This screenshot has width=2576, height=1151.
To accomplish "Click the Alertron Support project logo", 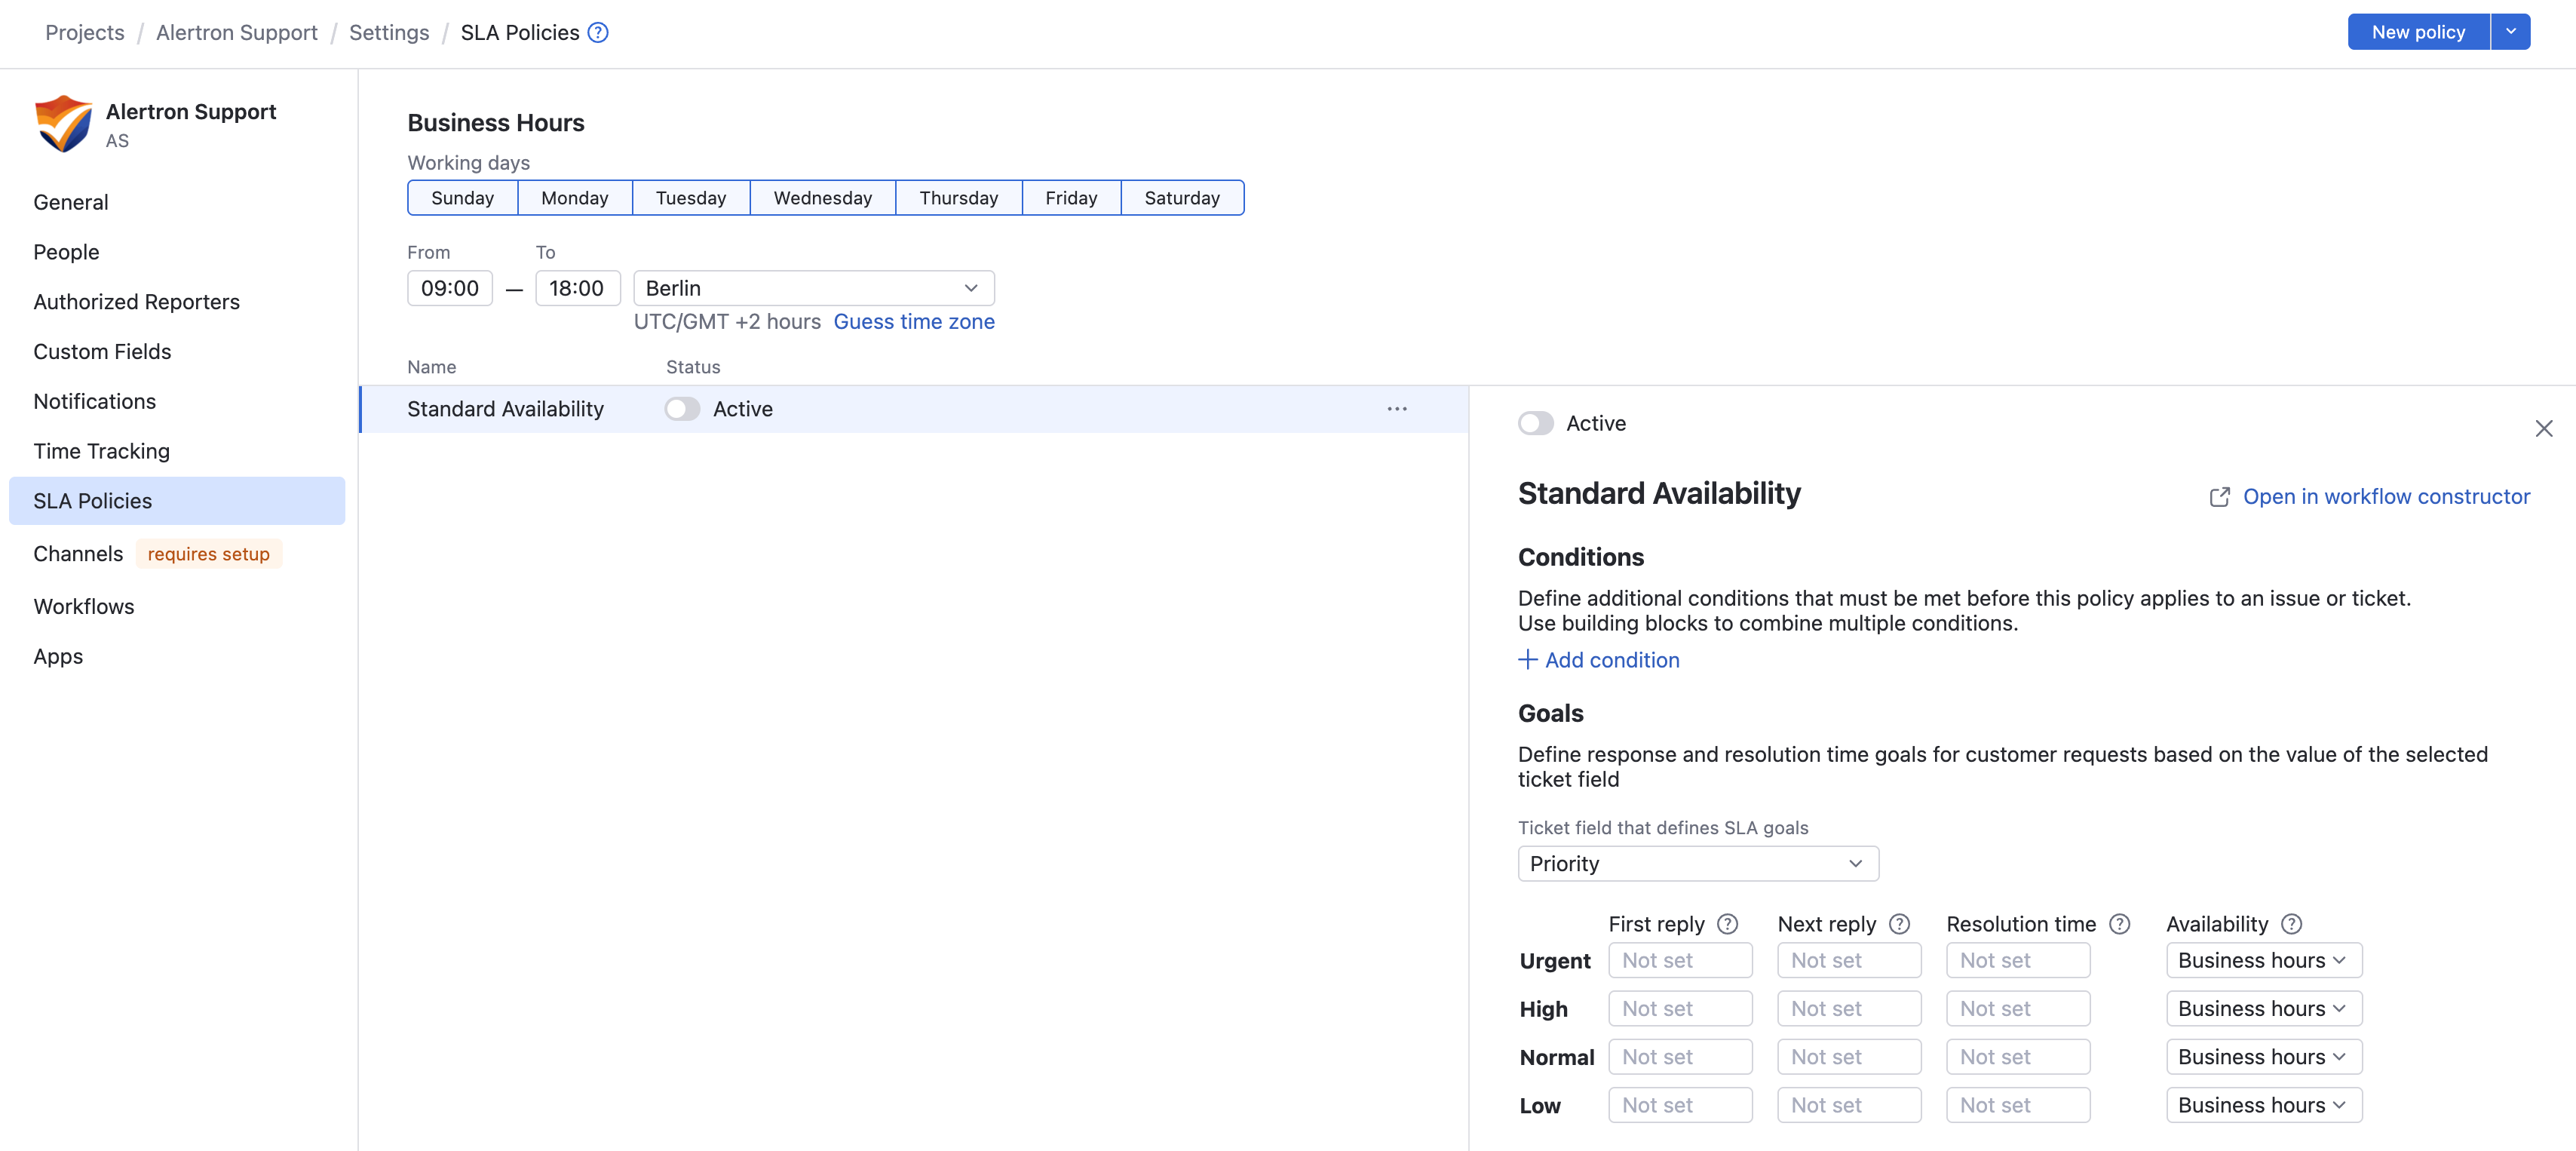I will 63,124.
